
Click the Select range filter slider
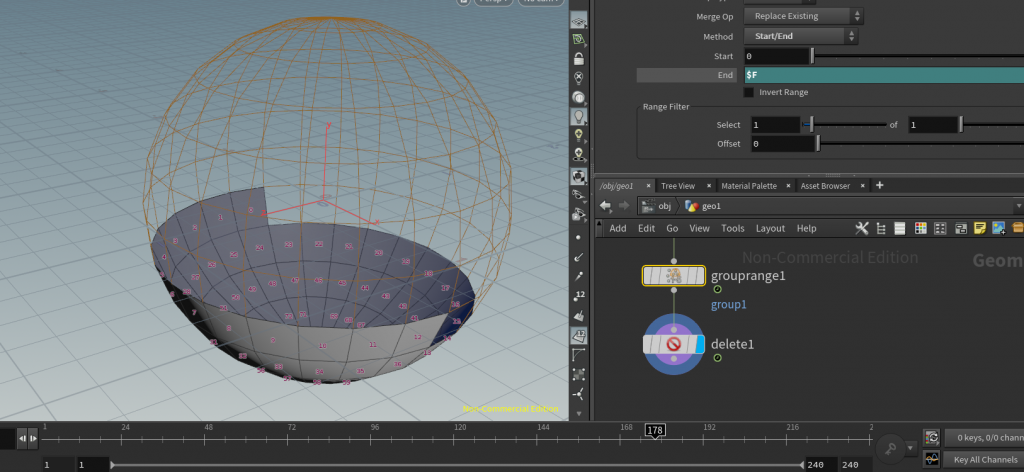(x=844, y=125)
